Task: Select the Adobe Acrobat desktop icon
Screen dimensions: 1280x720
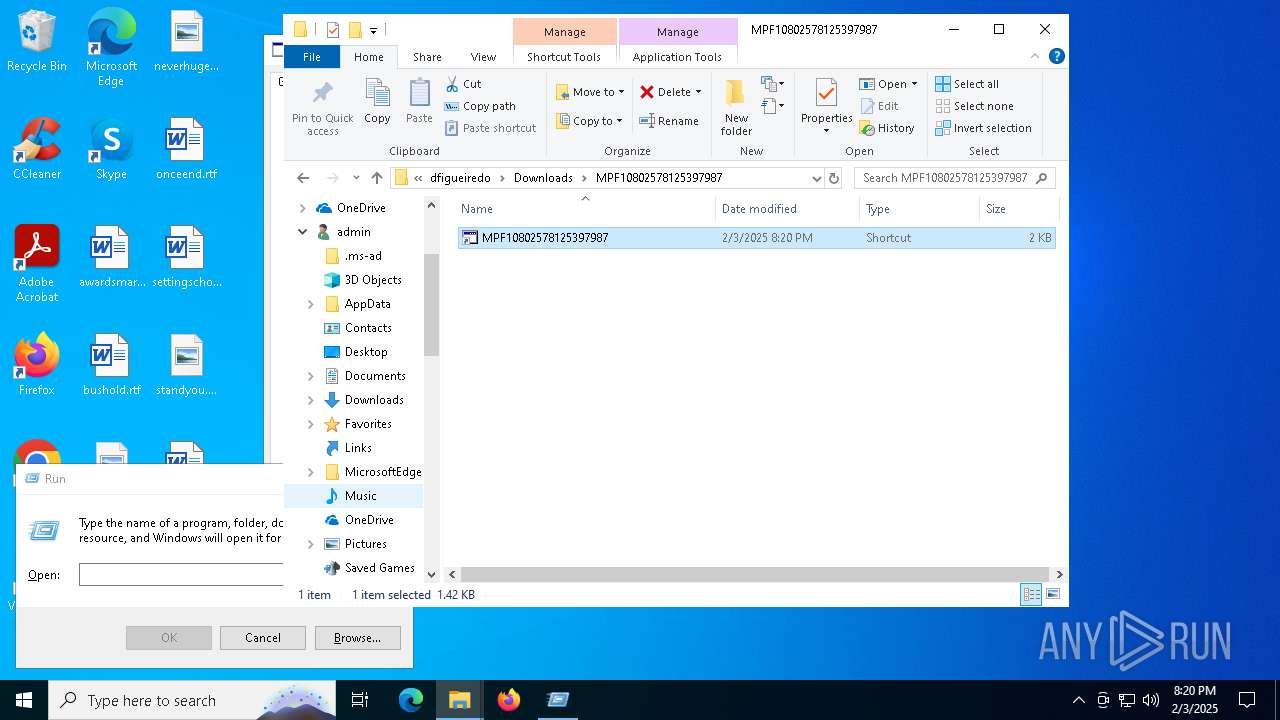Action: pyautogui.click(x=37, y=264)
